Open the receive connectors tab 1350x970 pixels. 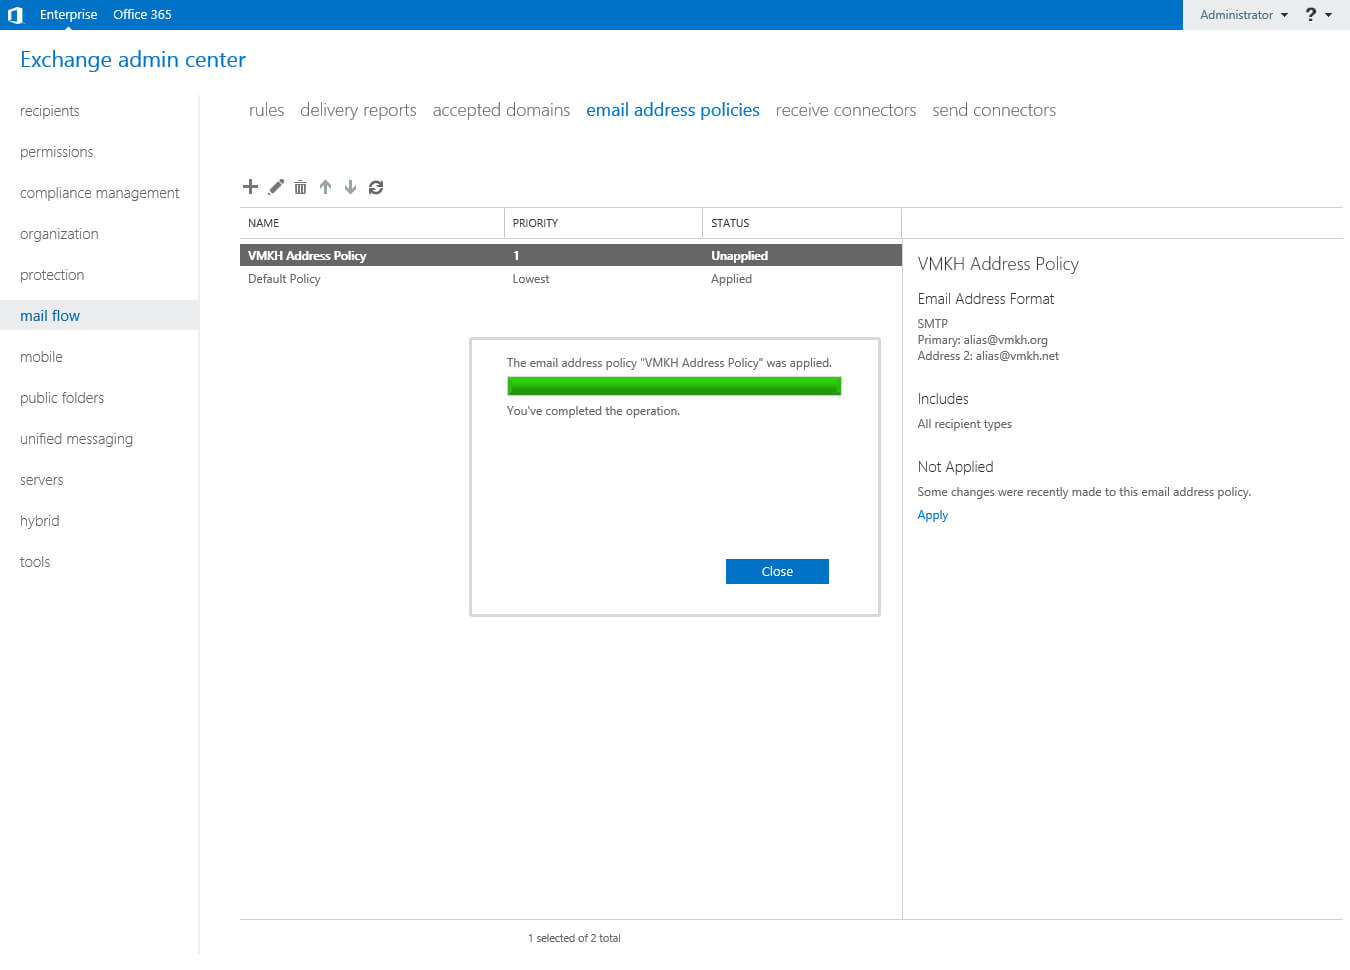(x=846, y=110)
